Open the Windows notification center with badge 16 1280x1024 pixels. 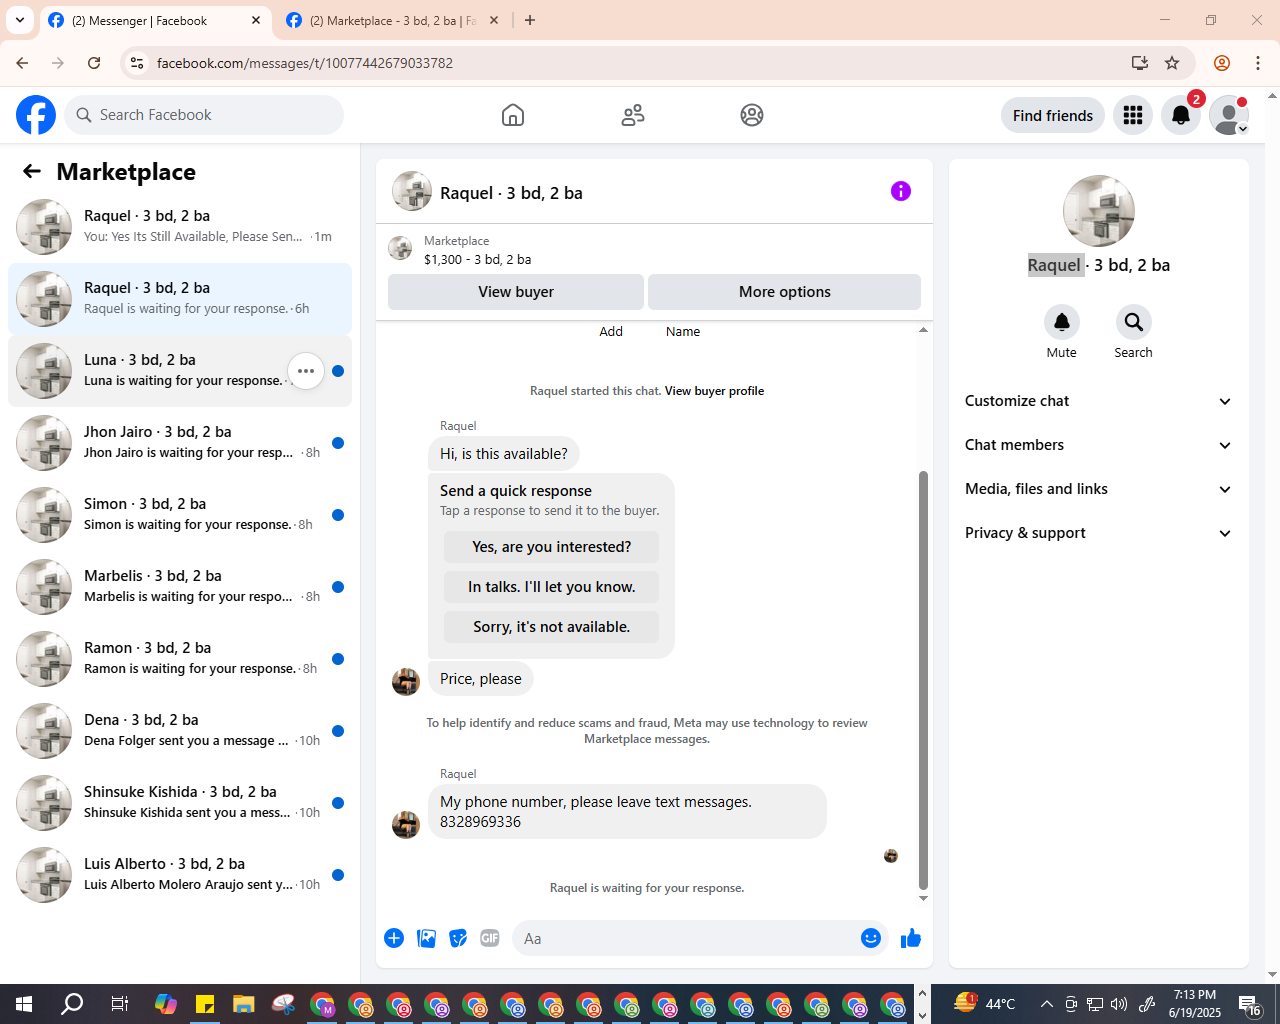pos(1250,1004)
